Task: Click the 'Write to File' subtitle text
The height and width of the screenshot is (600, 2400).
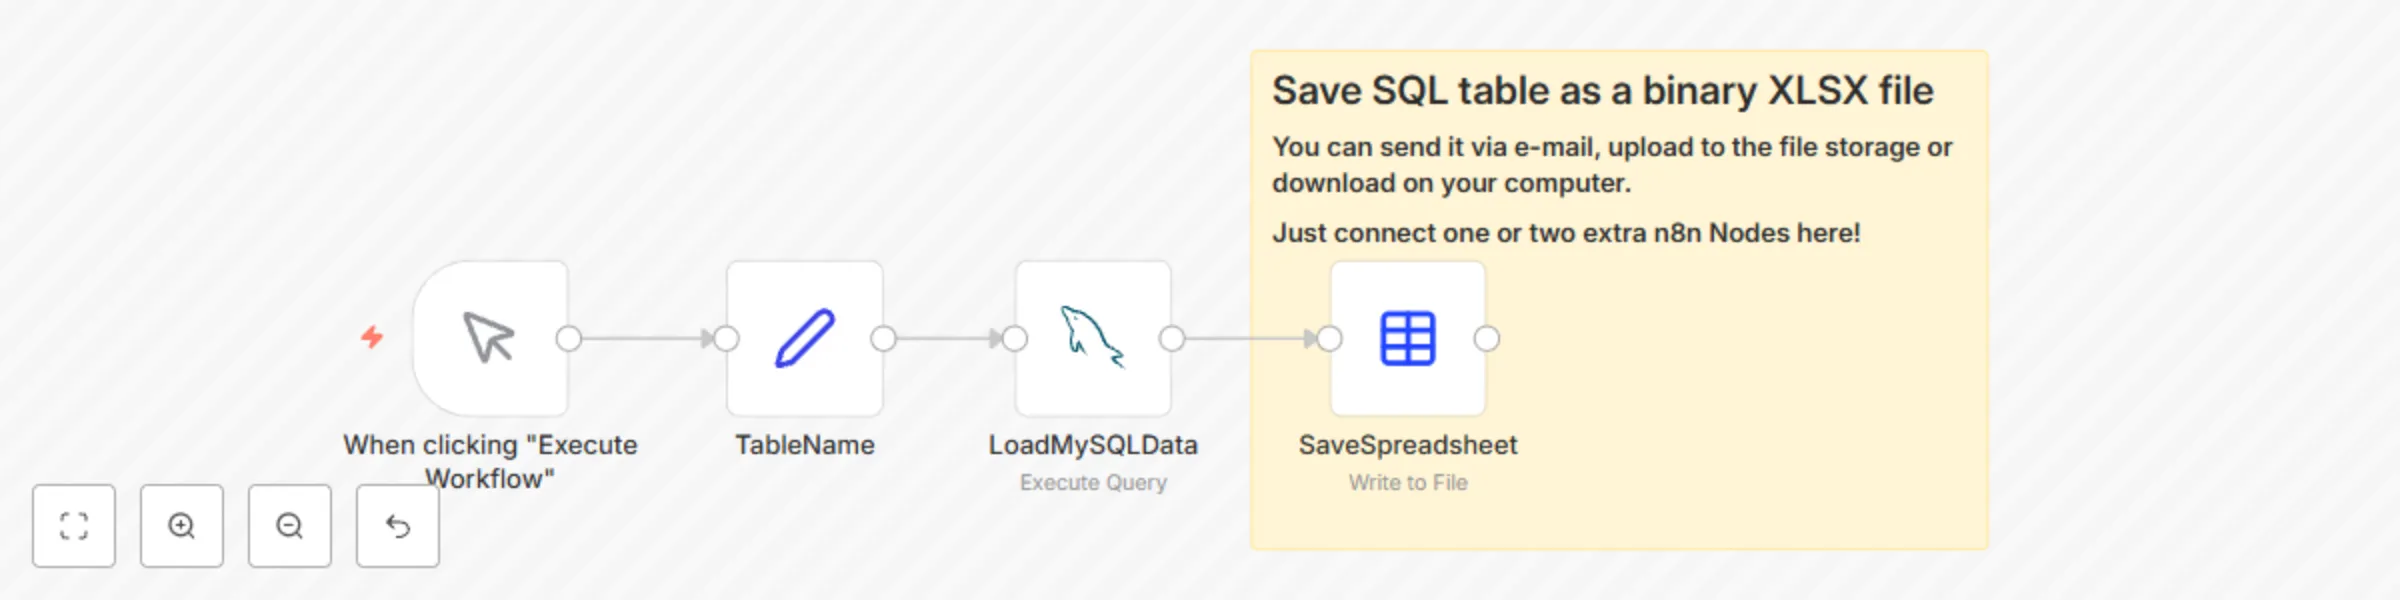Action: click(1406, 482)
